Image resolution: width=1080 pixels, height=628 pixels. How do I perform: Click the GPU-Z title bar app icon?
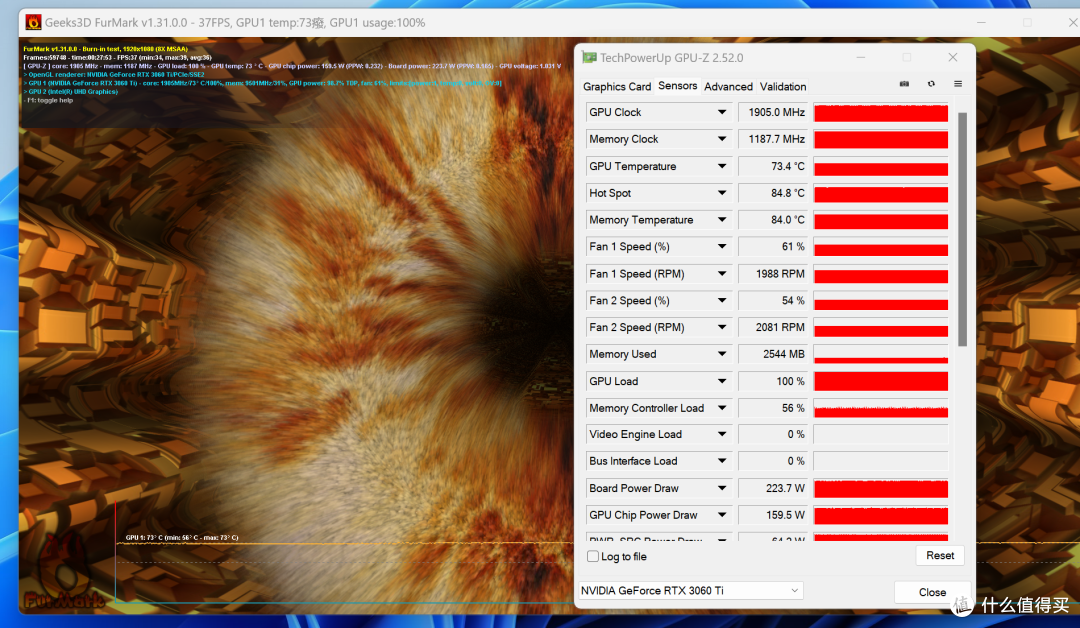click(x=589, y=57)
